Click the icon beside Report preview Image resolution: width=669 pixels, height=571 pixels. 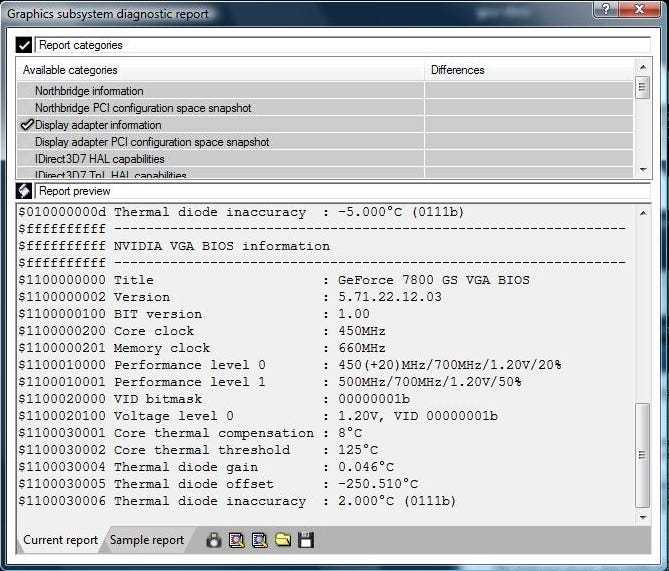(24, 191)
